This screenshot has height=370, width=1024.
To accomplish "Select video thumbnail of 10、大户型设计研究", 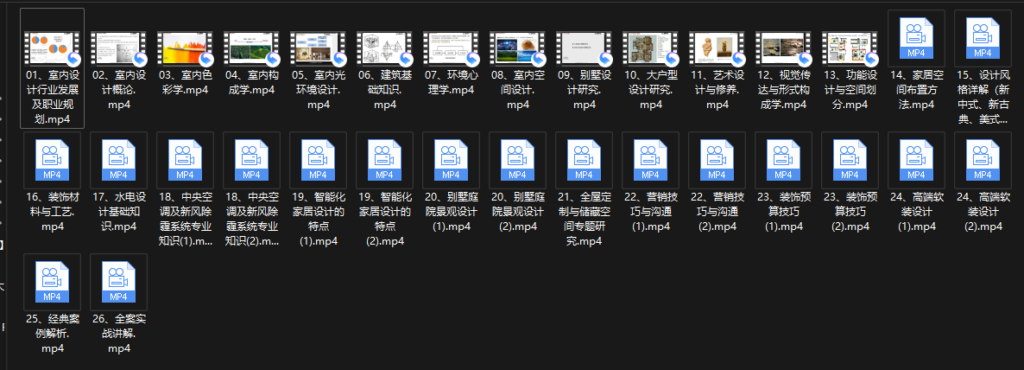I will [x=650, y=48].
